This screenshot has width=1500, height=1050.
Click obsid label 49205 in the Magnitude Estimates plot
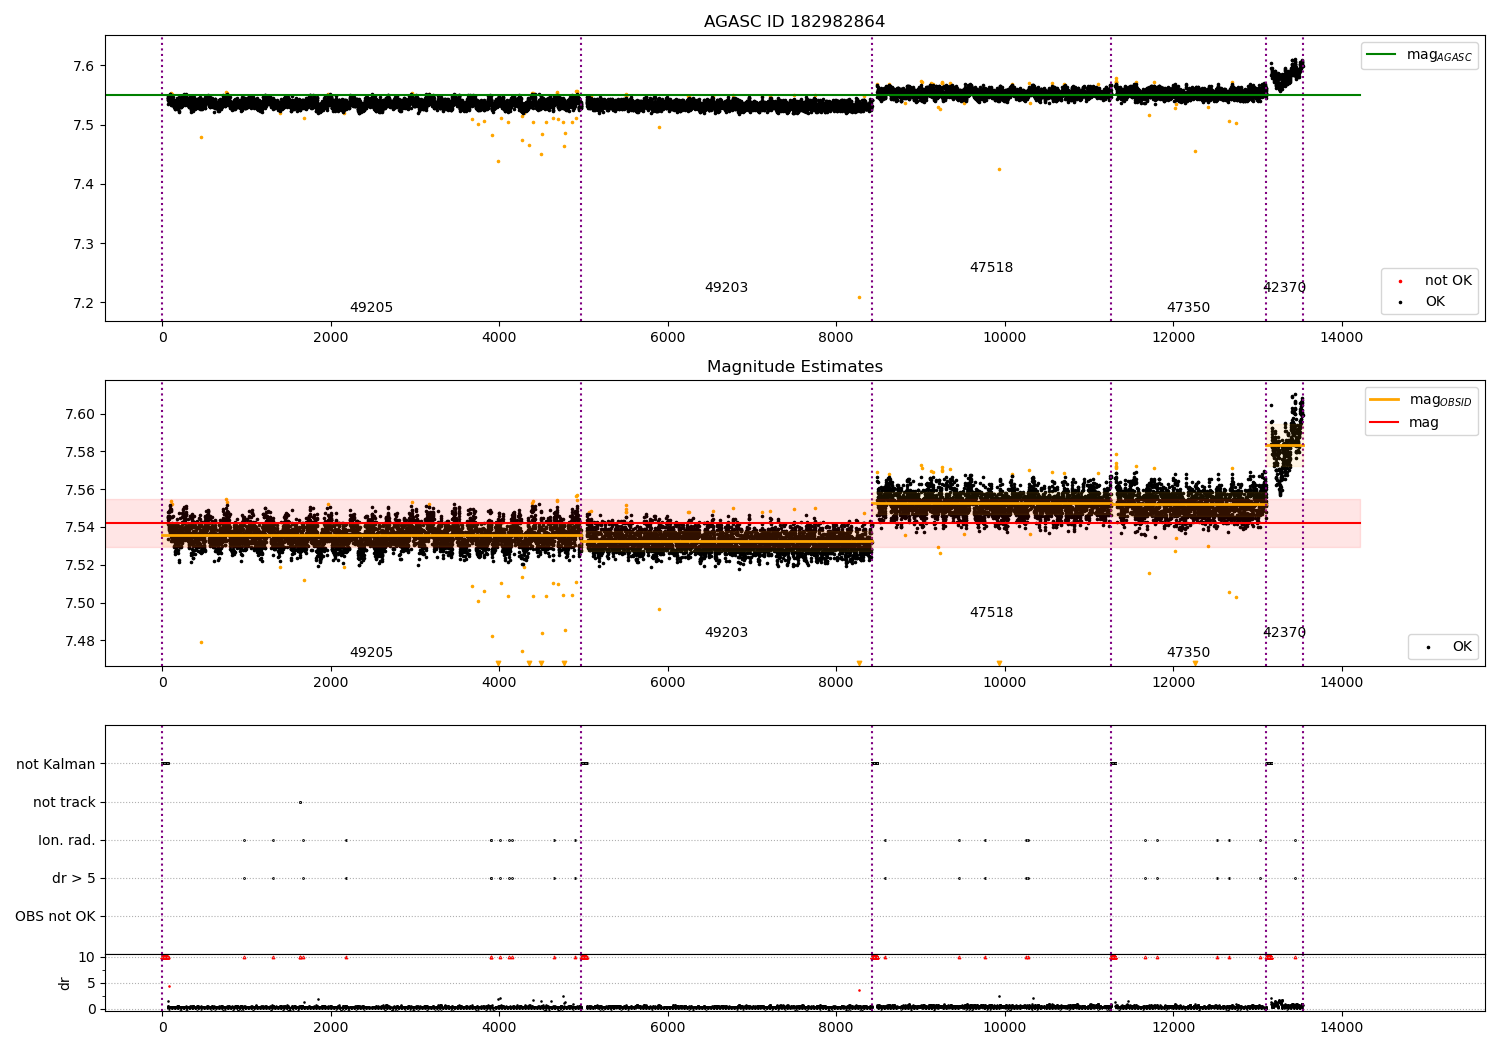pyautogui.click(x=371, y=653)
